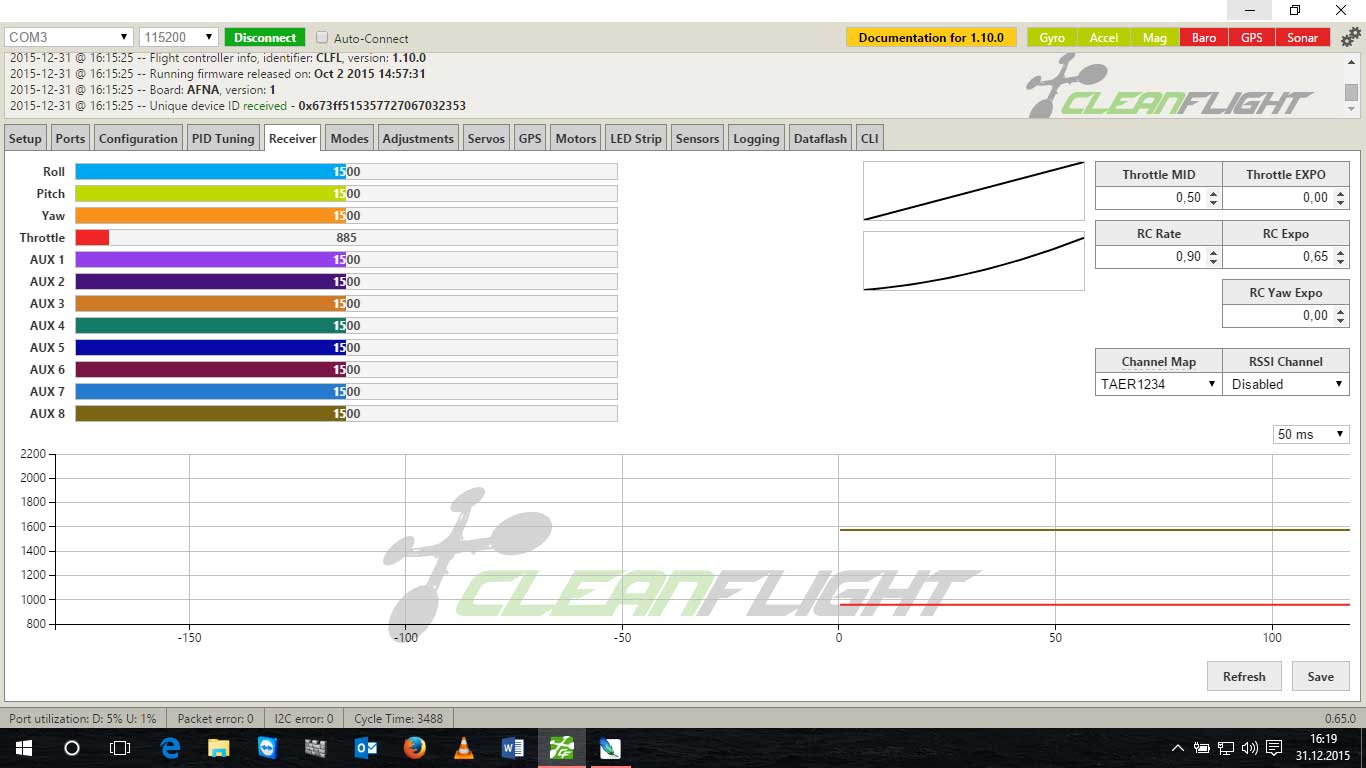Click the red Baro sensor indicator
The height and width of the screenshot is (768, 1366).
click(x=1204, y=37)
